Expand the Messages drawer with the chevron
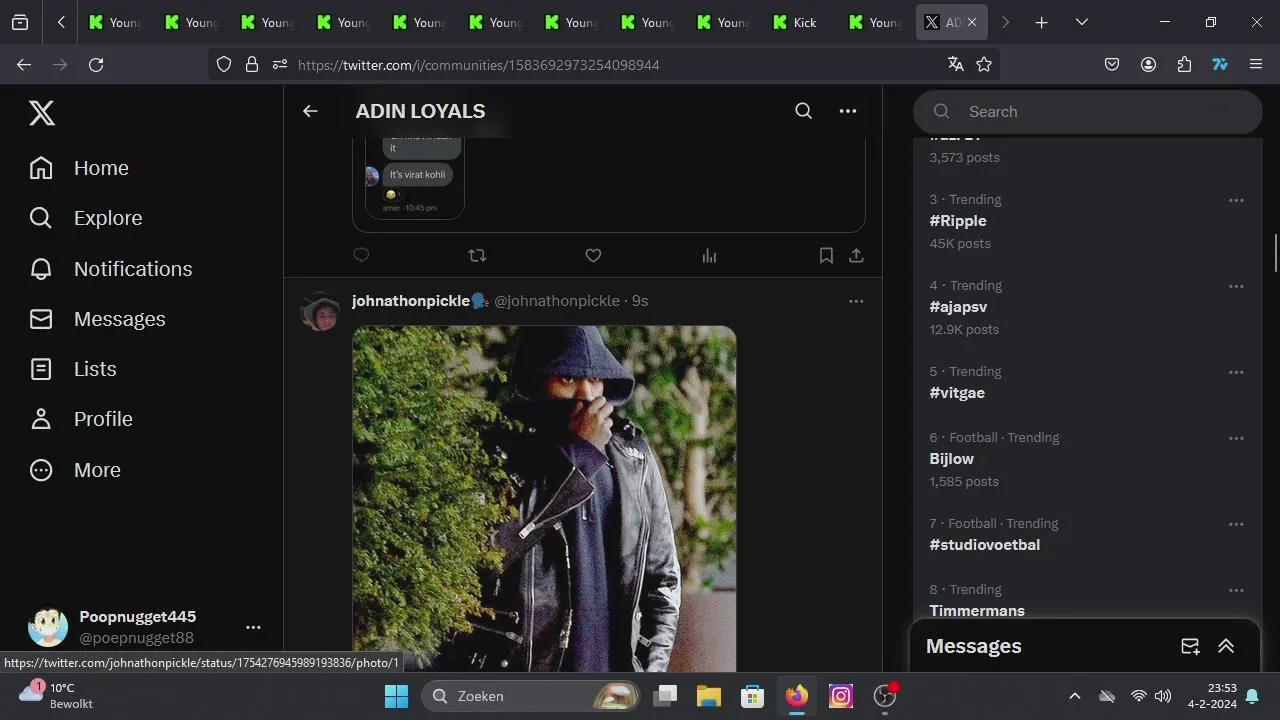Screen dimensions: 1280x720 pyautogui.click(x=1226, y=646)
